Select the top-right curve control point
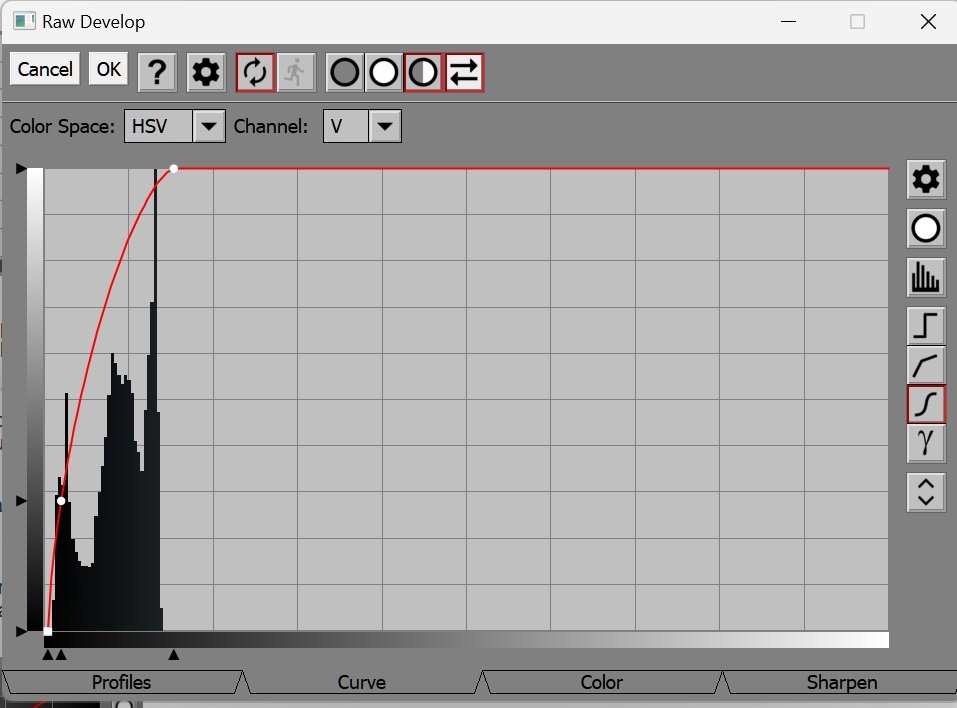This screenshot has height=708, width=957. click(x=174, y=168)
